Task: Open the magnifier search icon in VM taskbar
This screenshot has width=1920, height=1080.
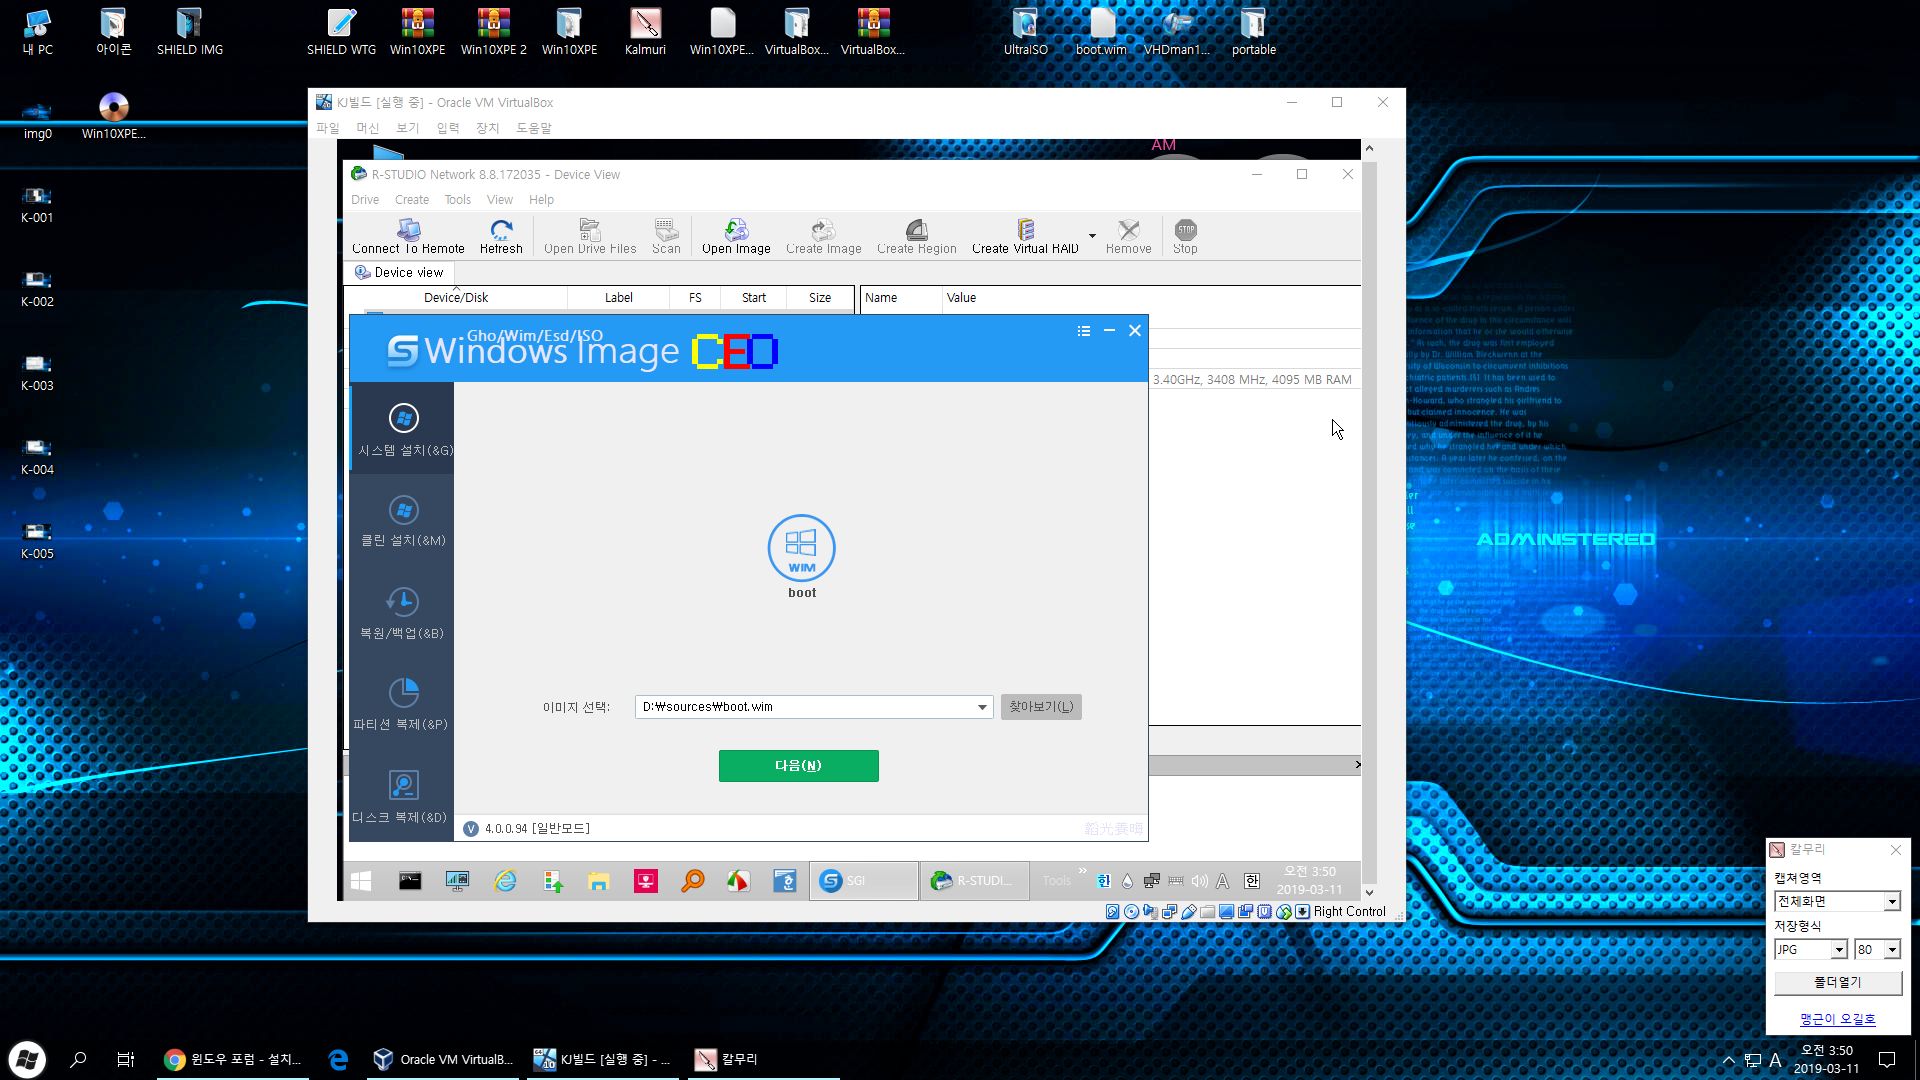Action: point(693,881)
